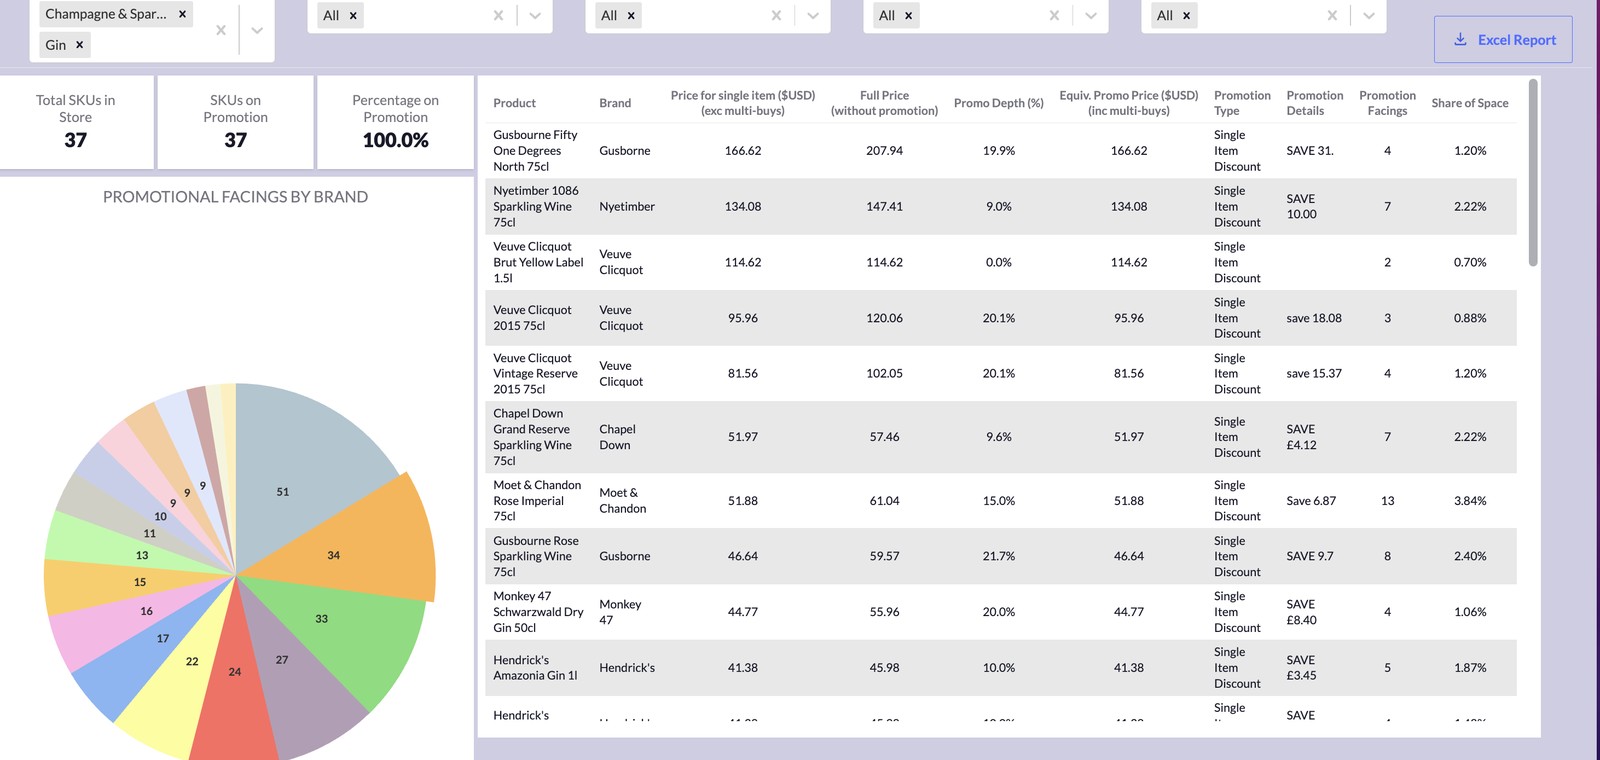Click the Product column header
Image resolution: width=1600 pixels, height=760 pixels.
pyautogui.click(x=514, y=103)
